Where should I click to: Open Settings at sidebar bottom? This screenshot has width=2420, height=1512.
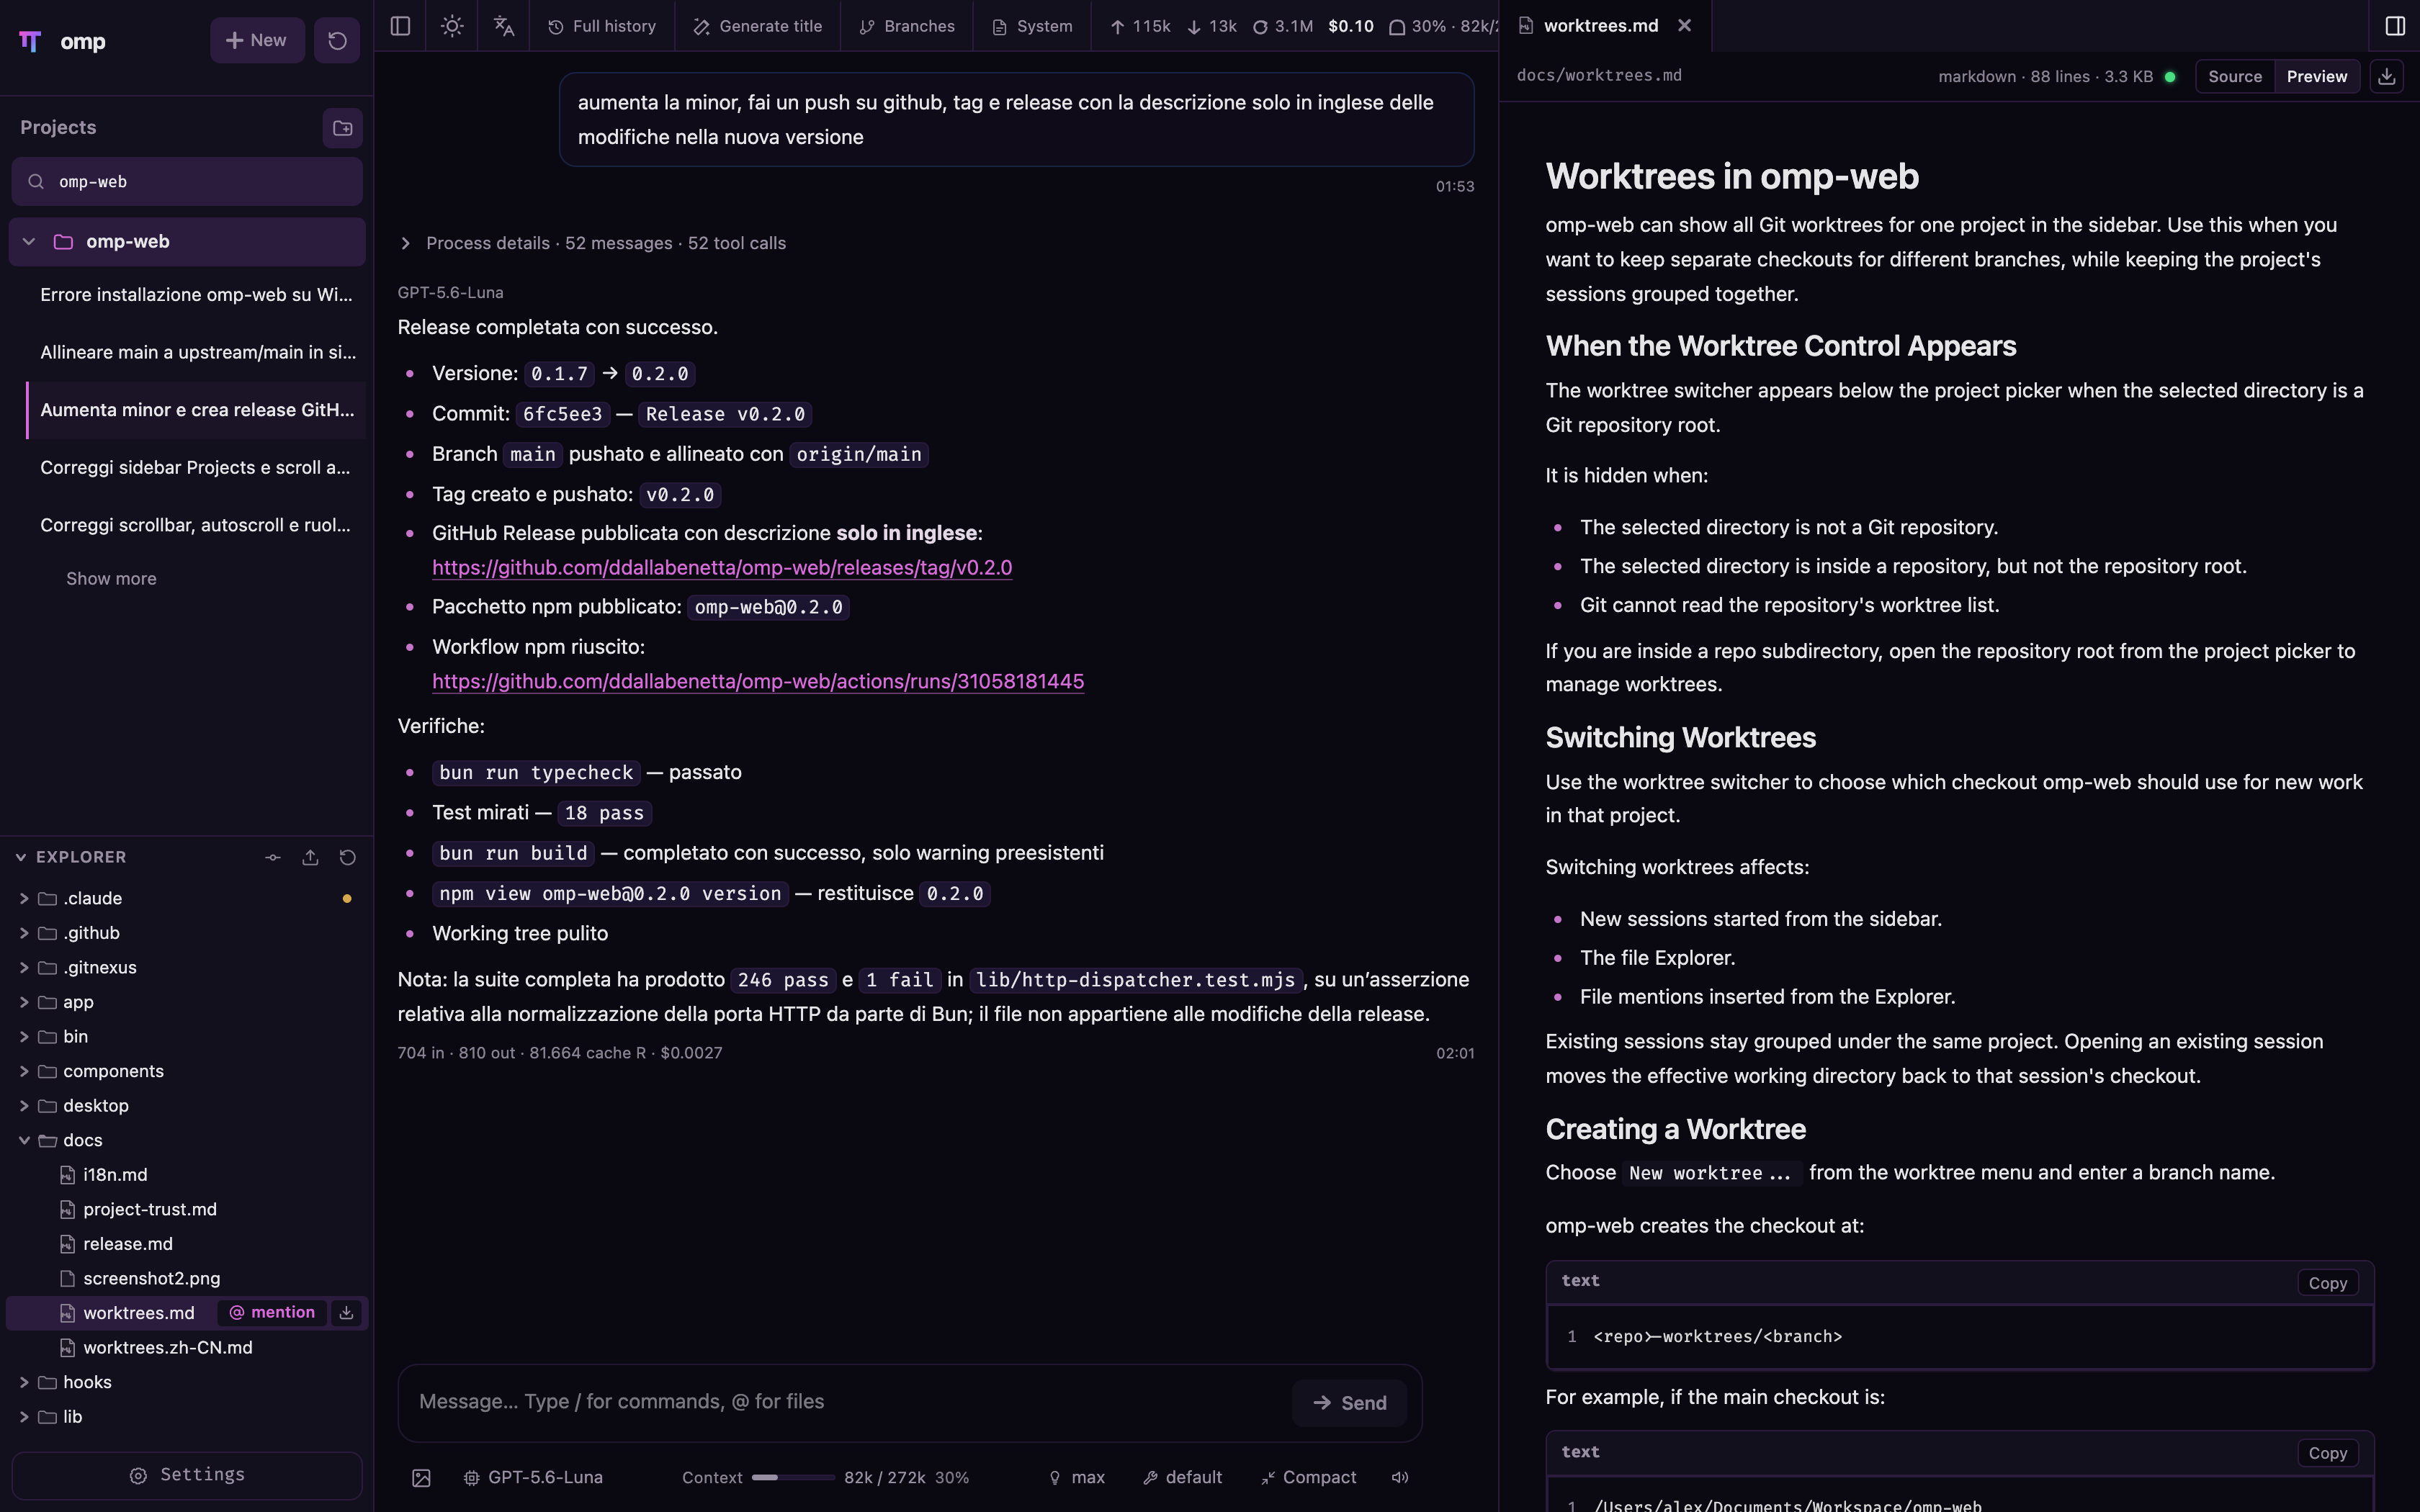coord(187,1475)
